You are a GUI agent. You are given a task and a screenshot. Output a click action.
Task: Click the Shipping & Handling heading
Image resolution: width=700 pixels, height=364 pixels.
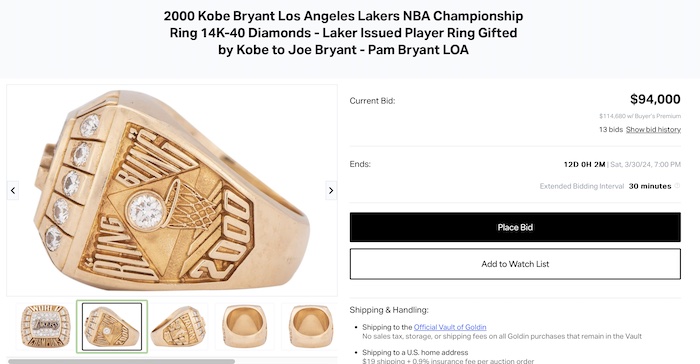(x=389, y=310)
